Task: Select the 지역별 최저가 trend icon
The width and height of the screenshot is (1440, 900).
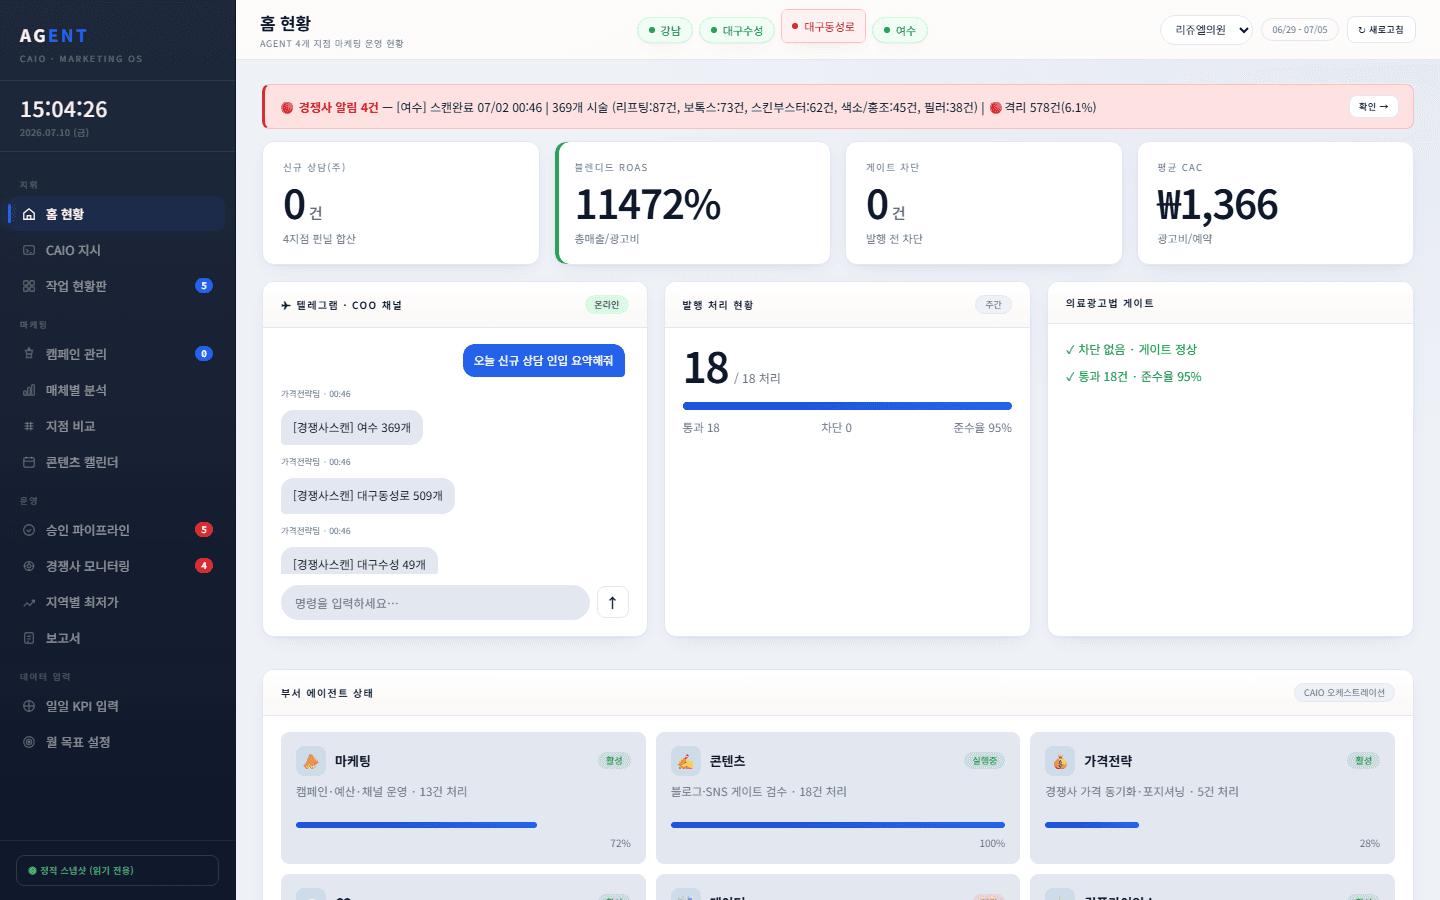Action: coord(29,602)
